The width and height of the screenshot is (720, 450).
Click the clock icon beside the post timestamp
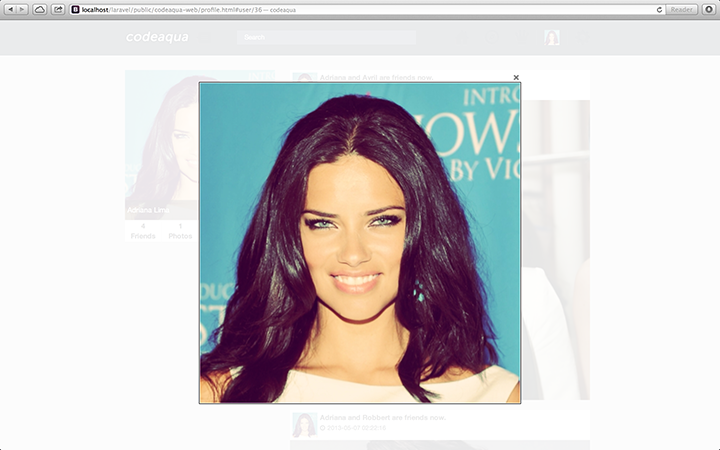[323, 427]
